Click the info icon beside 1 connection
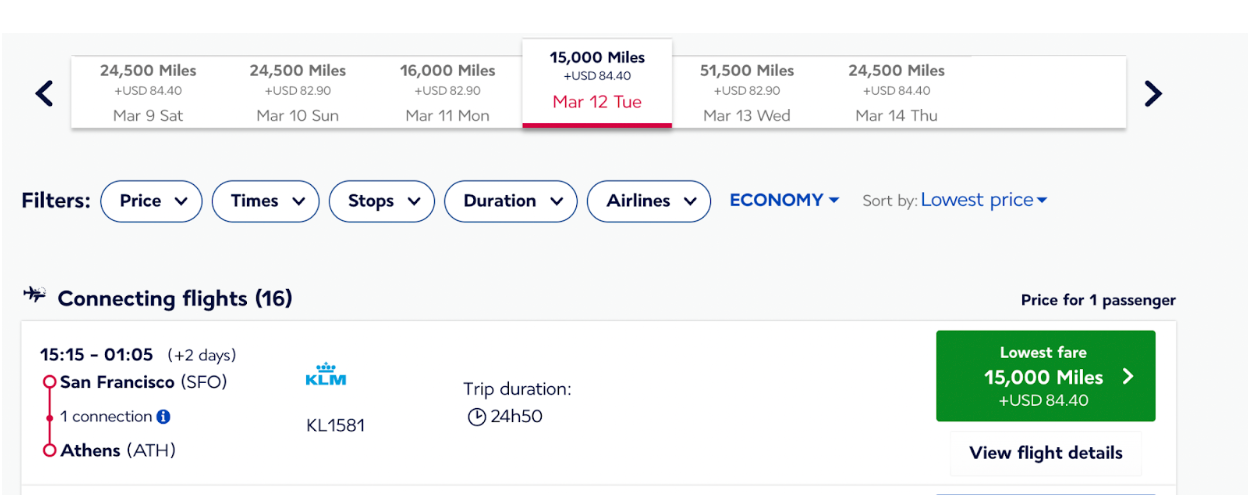Viewport: 1248px width, 504px height. point(163,416)
